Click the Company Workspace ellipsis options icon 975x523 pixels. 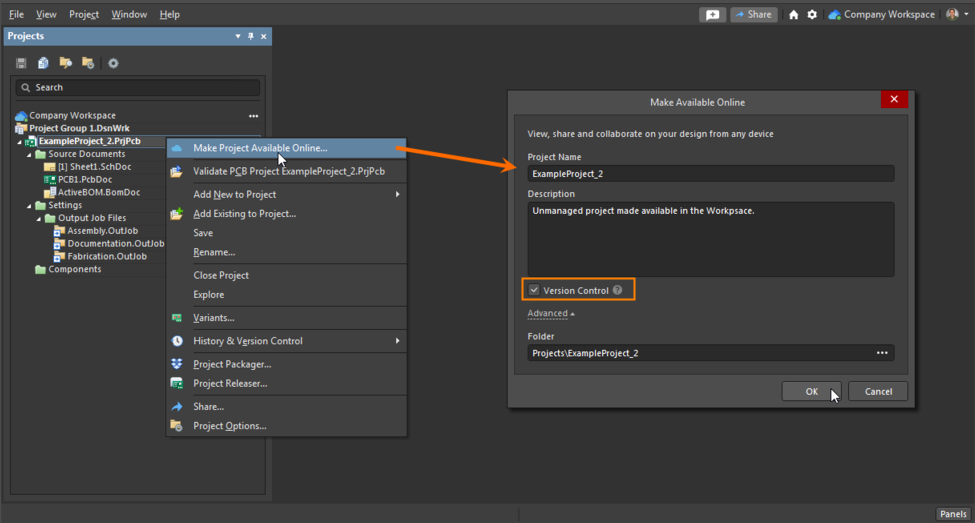click(x=253, y=116)
